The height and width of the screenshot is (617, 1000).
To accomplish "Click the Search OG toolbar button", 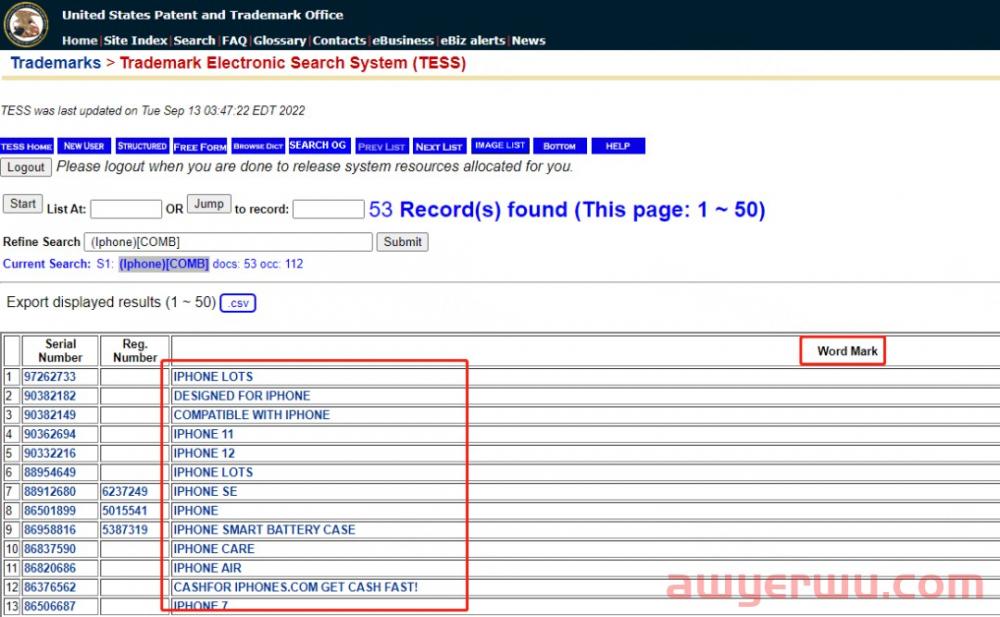I will [x=318, y=145].
